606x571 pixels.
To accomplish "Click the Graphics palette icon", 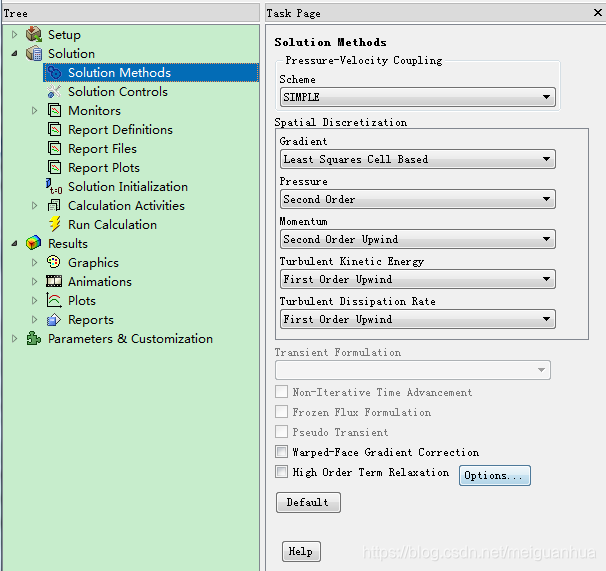I will (54, 263).
